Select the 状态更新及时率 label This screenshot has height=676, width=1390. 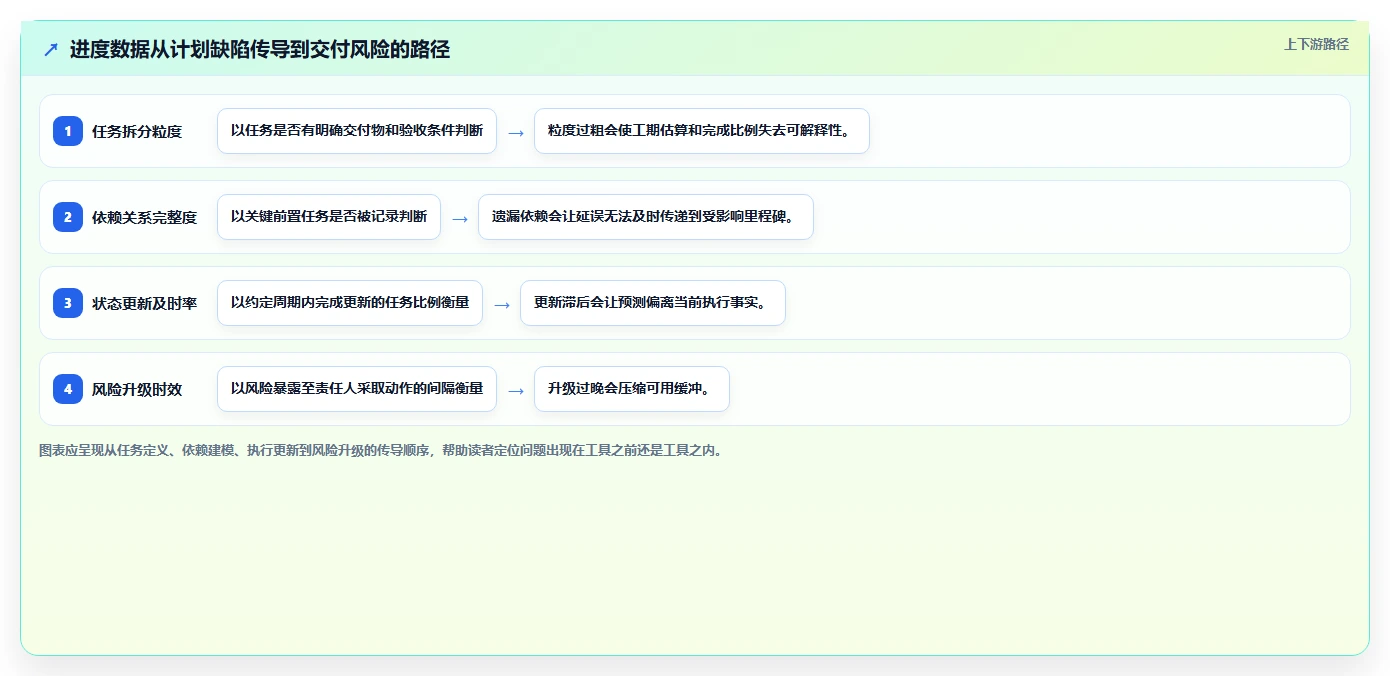pyautogui.click(x=144, y=303)
